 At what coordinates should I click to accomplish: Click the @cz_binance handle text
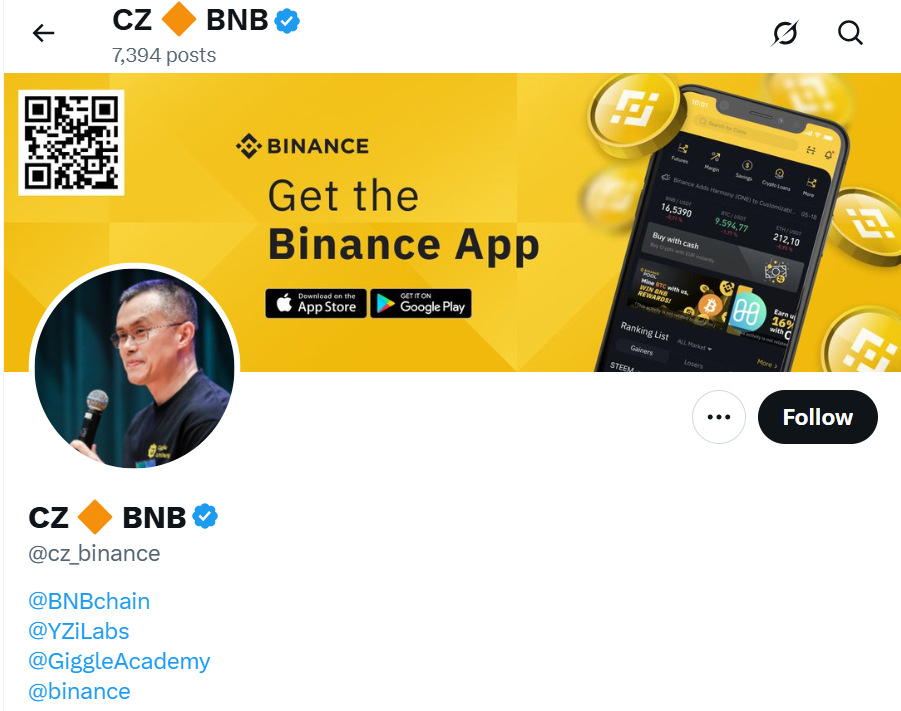tap(94, 554)
